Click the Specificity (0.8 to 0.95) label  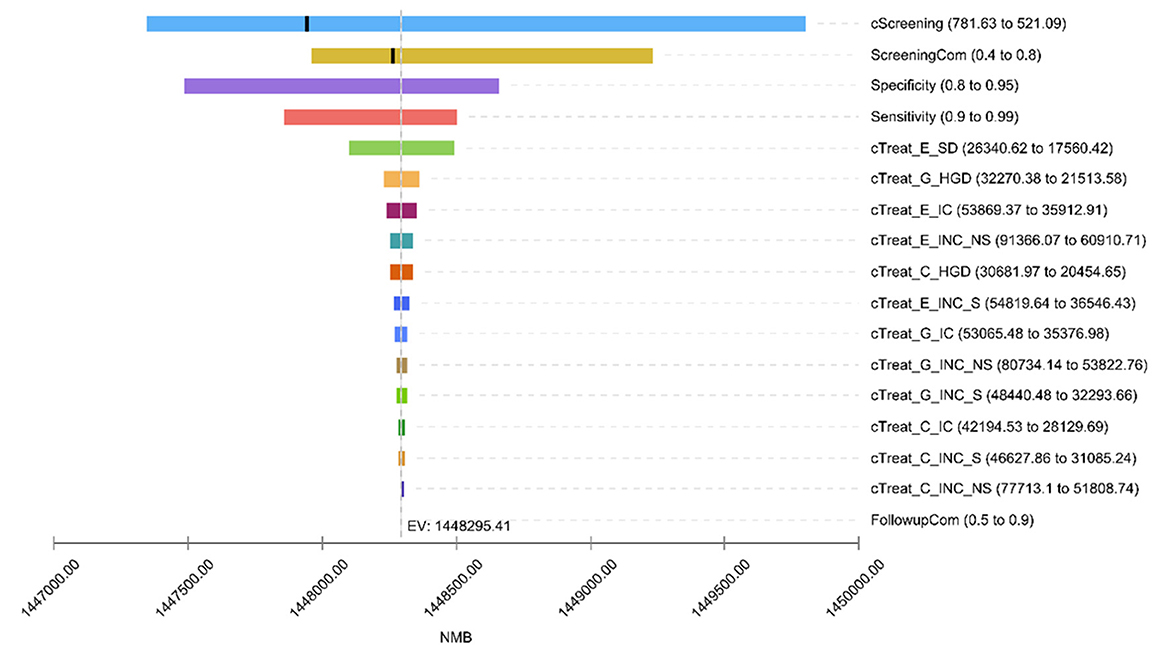coord(944,86)
